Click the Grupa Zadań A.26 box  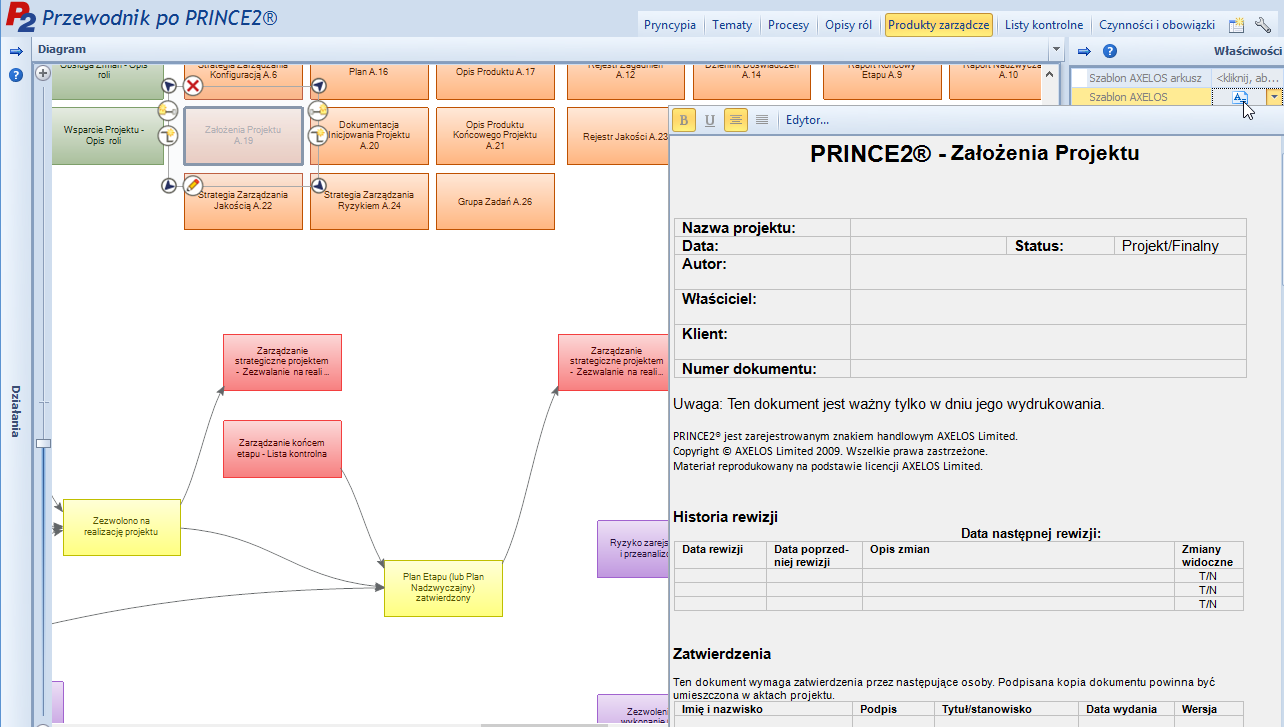(495, 201)
